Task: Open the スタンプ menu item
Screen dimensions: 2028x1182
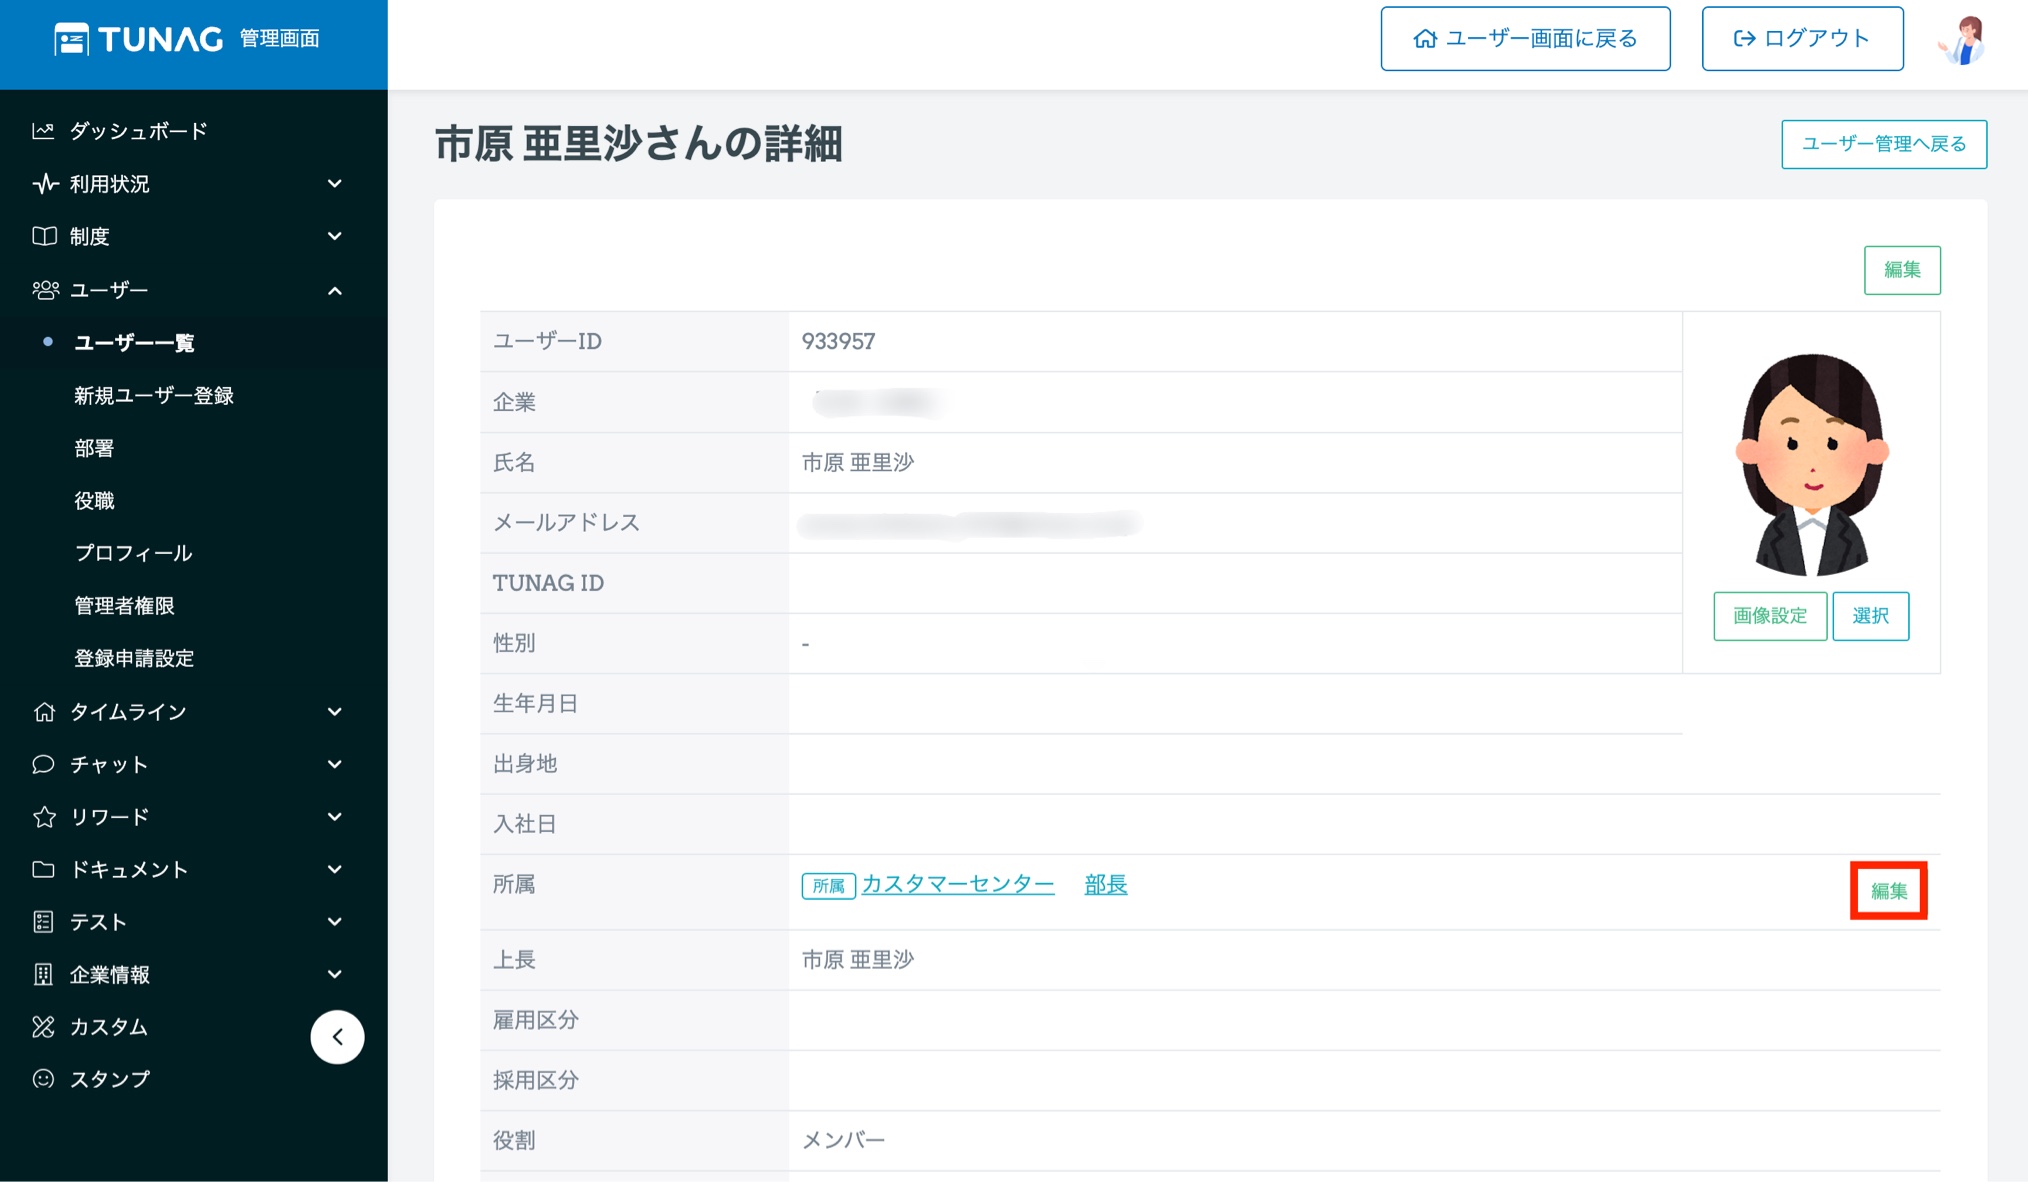Action: coord(109,1079)
